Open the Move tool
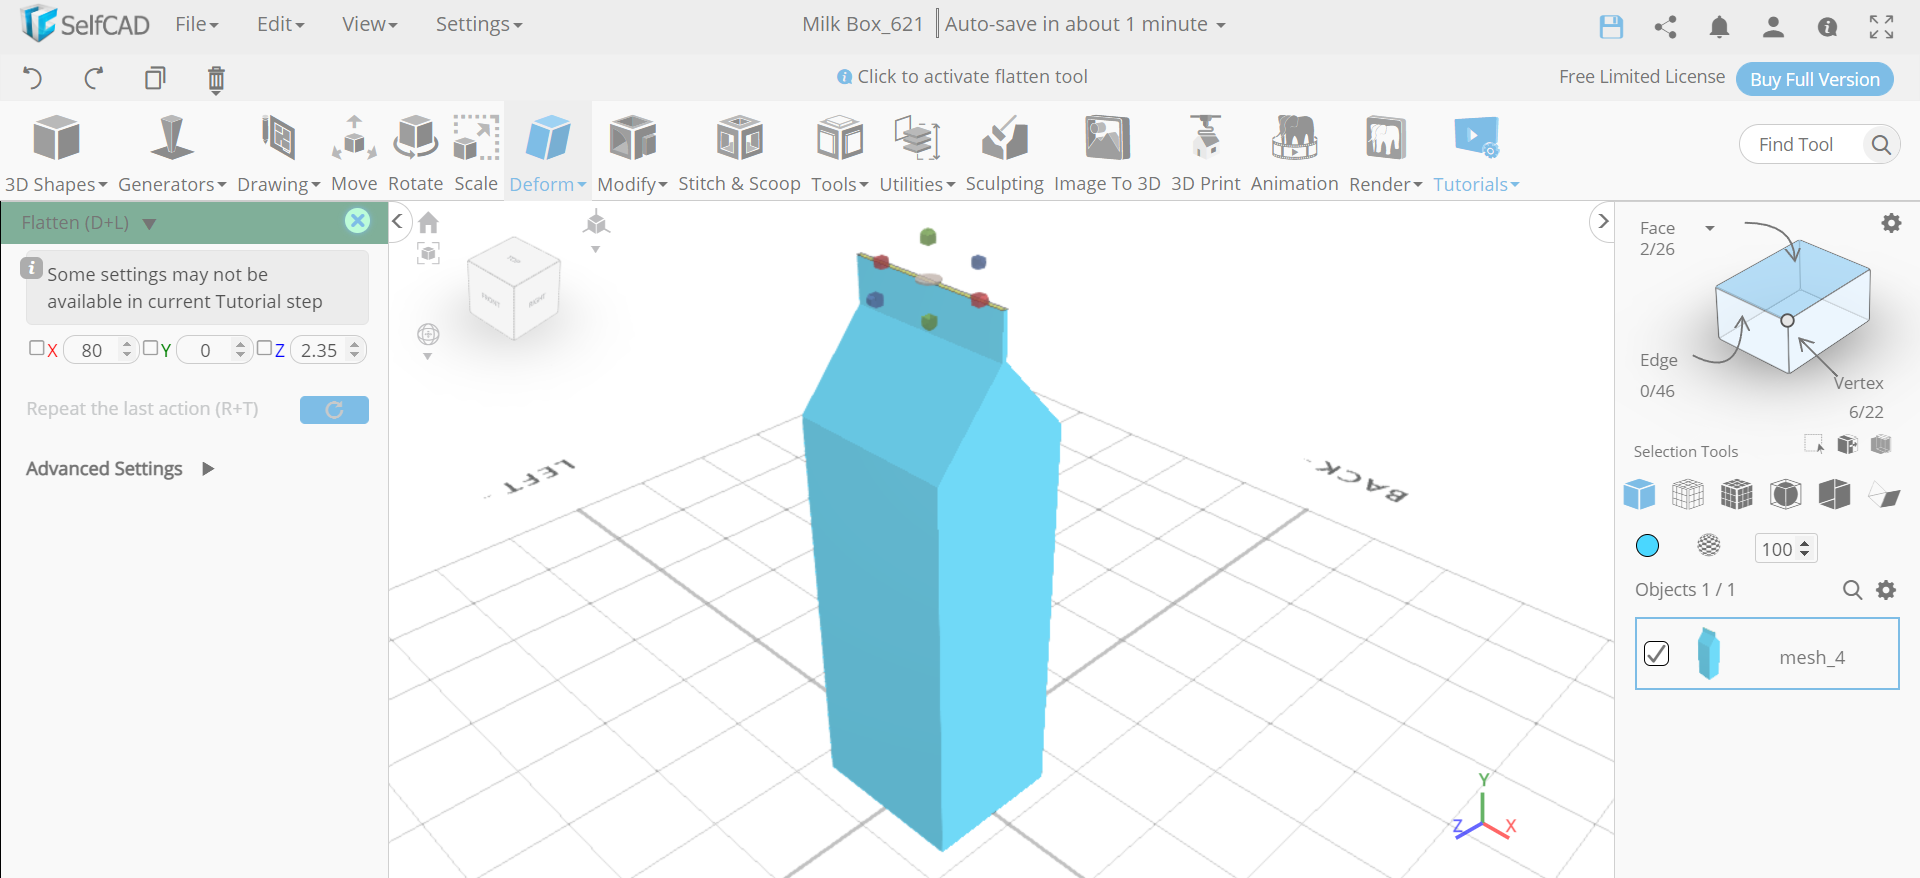 click(354, 153)
